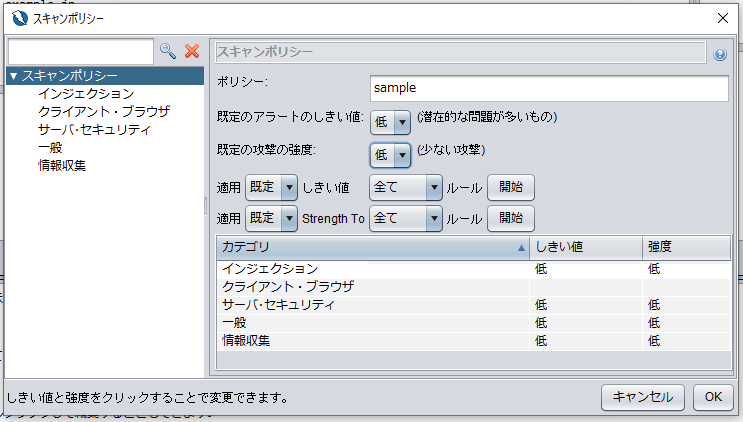Click クライアント・ブラウザ row in the category table
Image resolution: width=743 pixels, height=422 pixels.
474,287
